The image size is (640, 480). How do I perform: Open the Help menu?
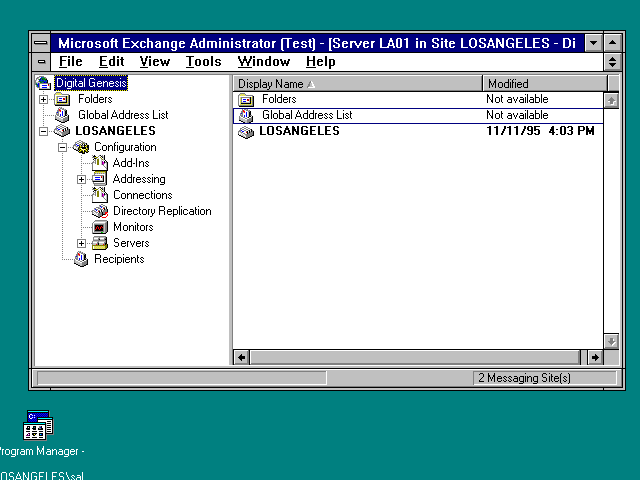tap(321, 62)
